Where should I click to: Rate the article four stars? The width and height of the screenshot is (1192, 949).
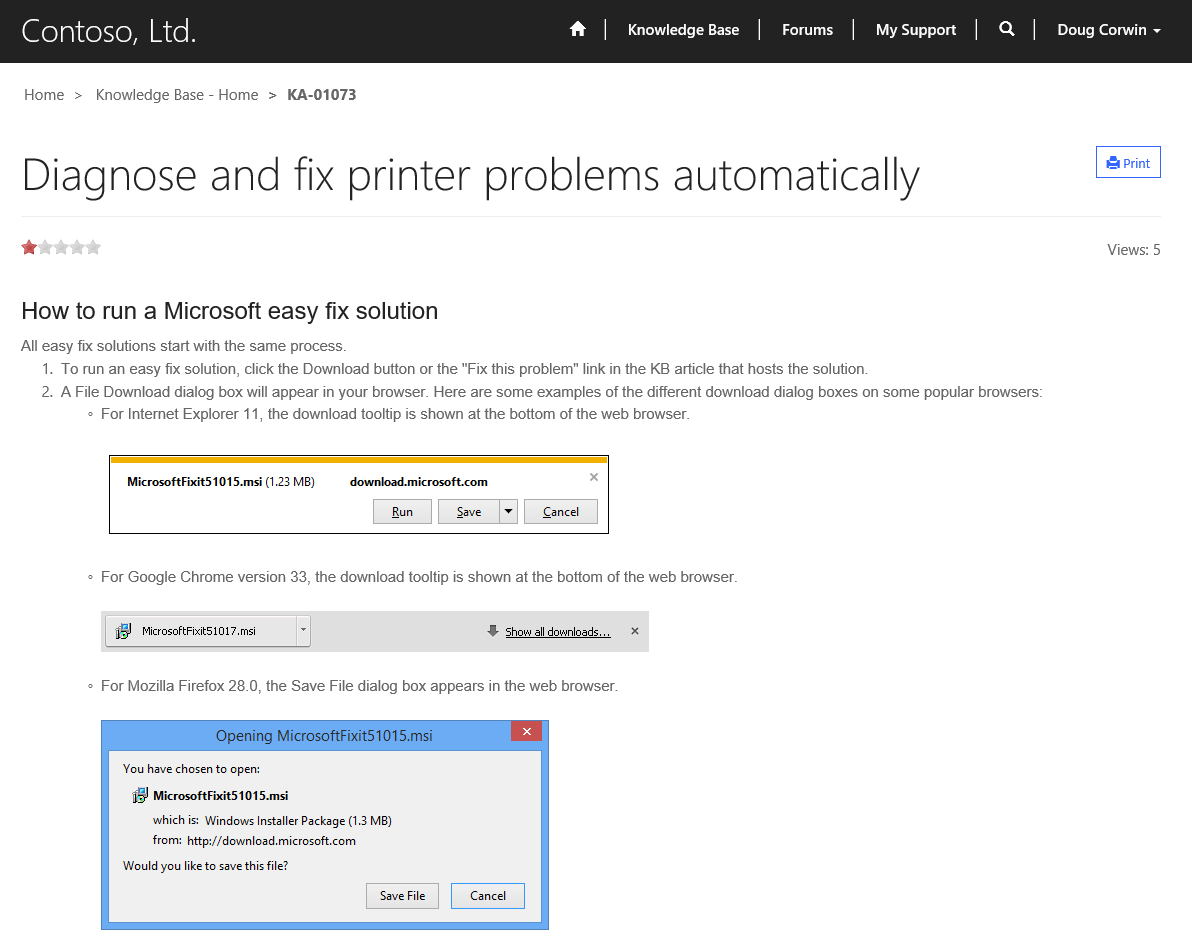[x=78, y=247]
